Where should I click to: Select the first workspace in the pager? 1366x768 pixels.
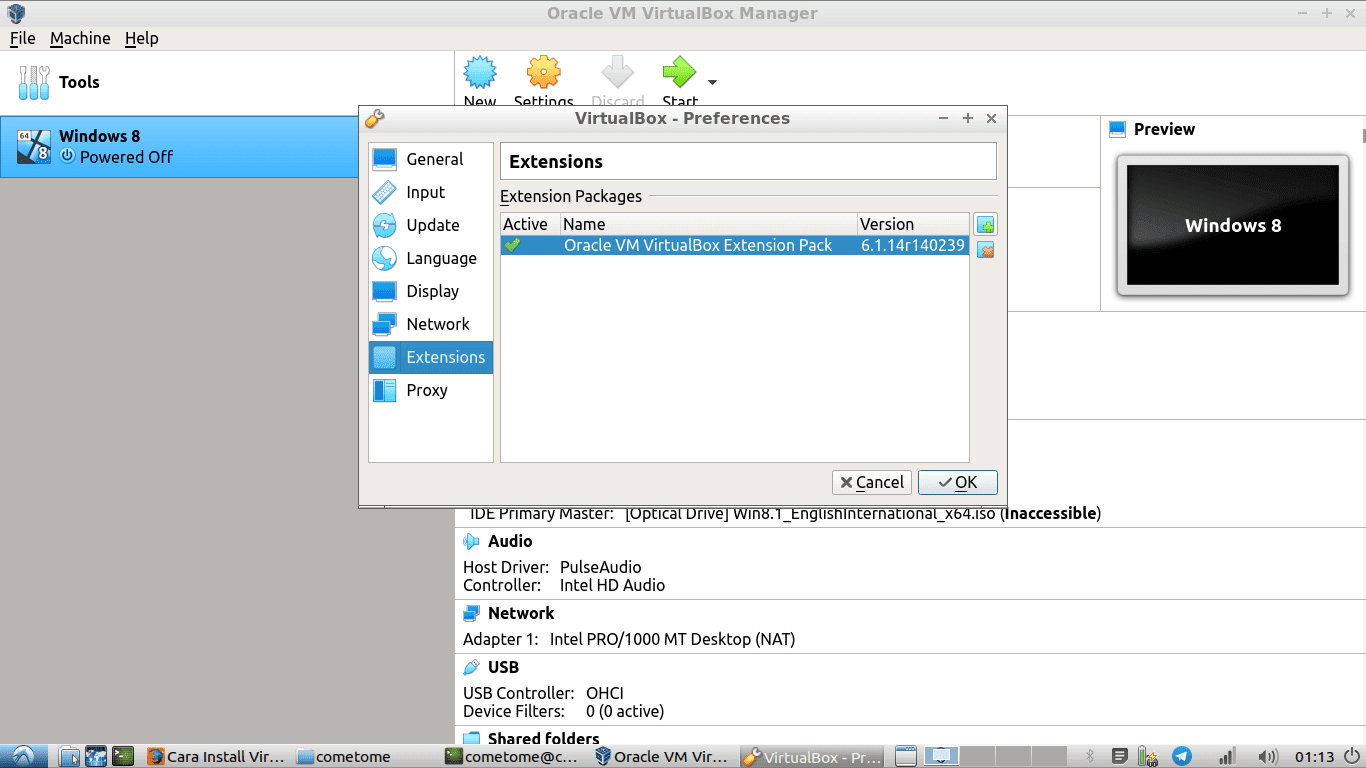(942, 757)
